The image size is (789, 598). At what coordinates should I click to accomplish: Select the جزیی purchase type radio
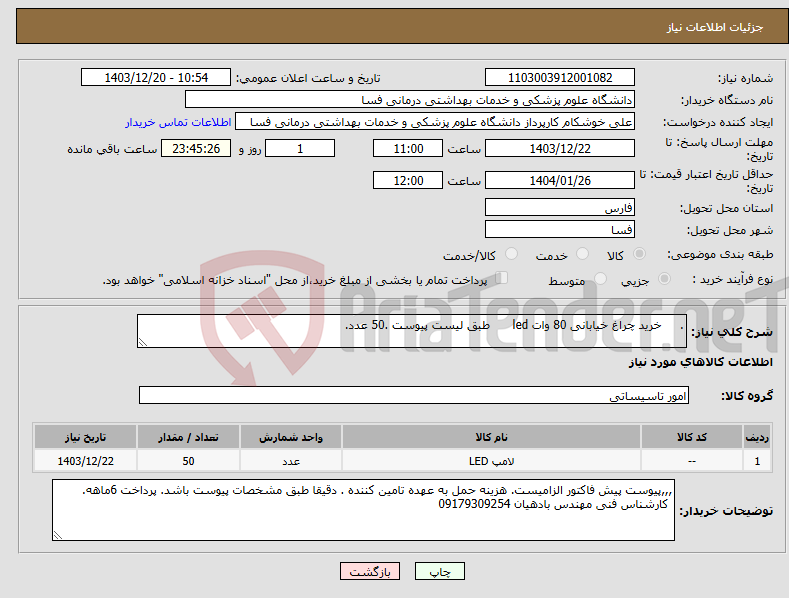(664, 278)
